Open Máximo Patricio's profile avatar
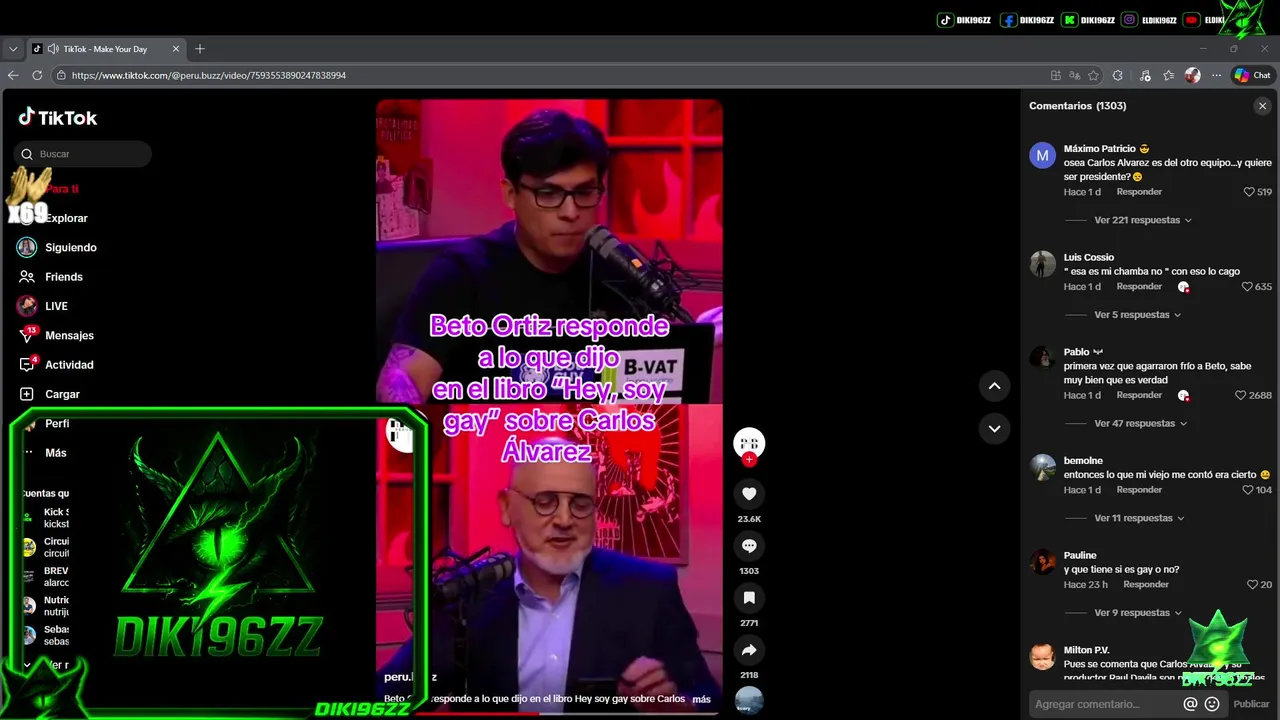The image size is (1280, 720). pos(1043,155)
